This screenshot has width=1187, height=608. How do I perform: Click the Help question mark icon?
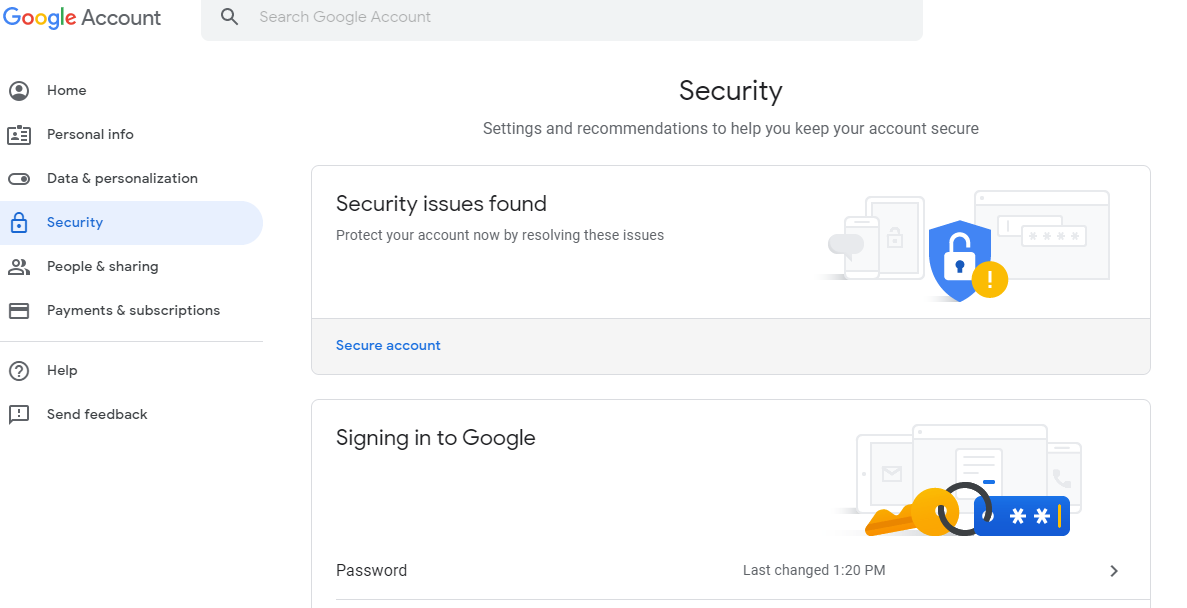tap(19, 371)
